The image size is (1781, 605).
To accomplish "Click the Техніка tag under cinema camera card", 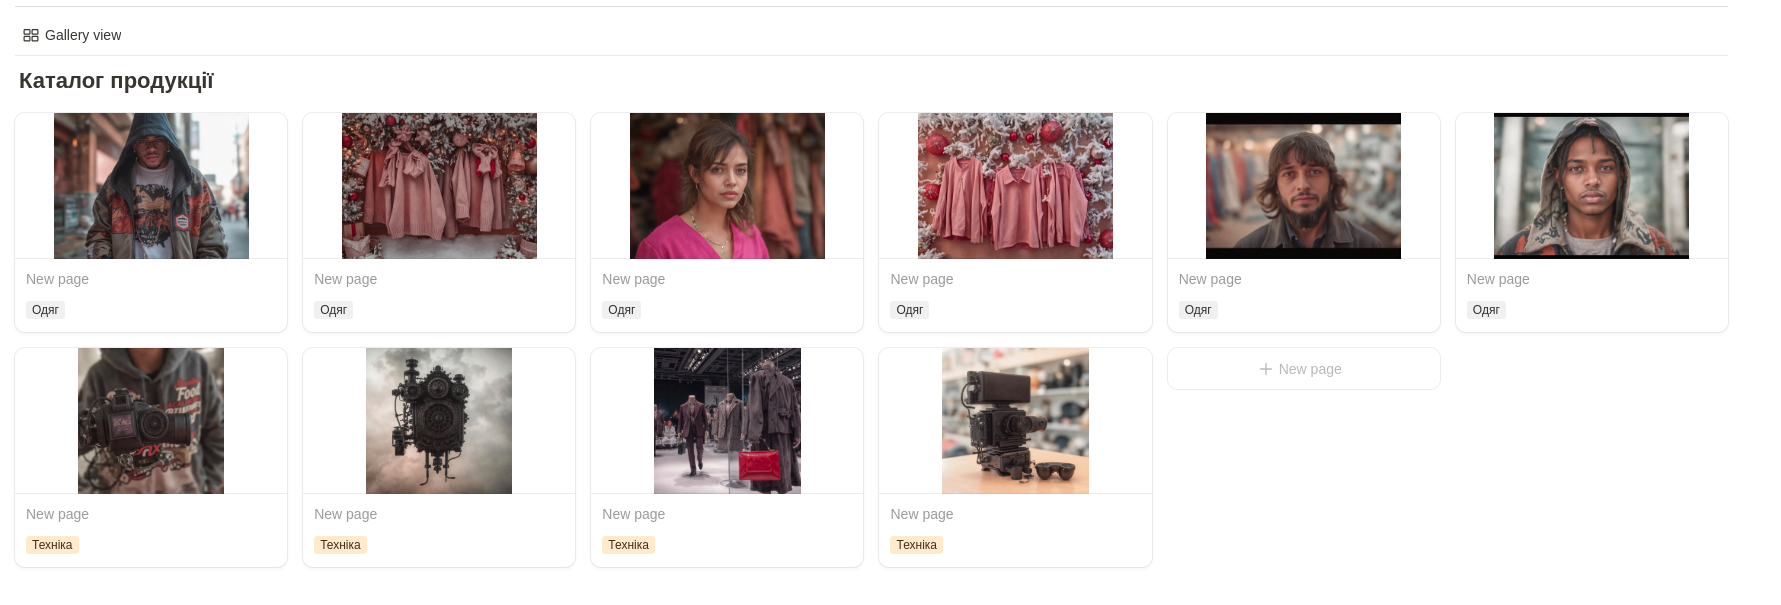I will (916, 545).
